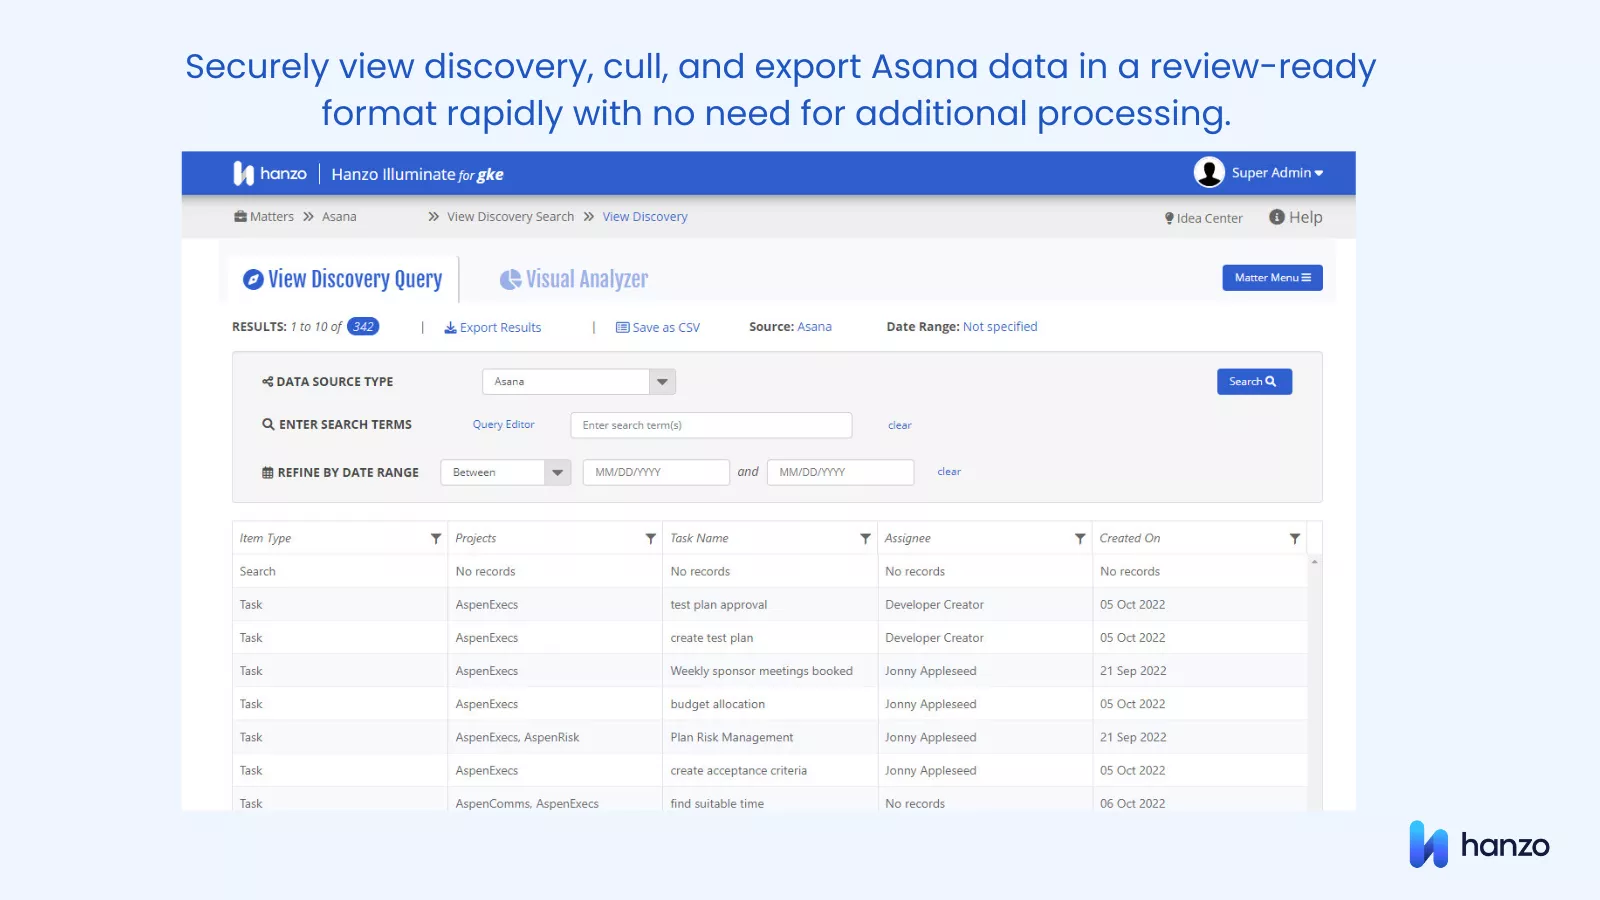Click the 342 results count badge
Image resolution: width=1600 pixels, height=900 pixels.
click(363, 327)
